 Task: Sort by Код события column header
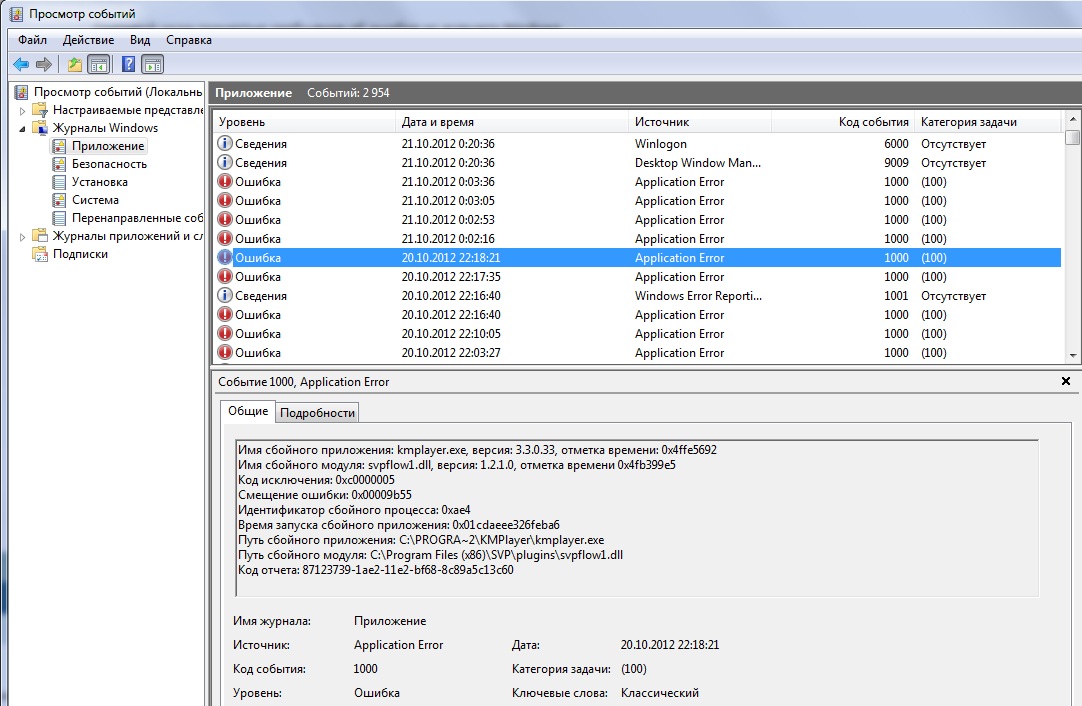point(843,122)
